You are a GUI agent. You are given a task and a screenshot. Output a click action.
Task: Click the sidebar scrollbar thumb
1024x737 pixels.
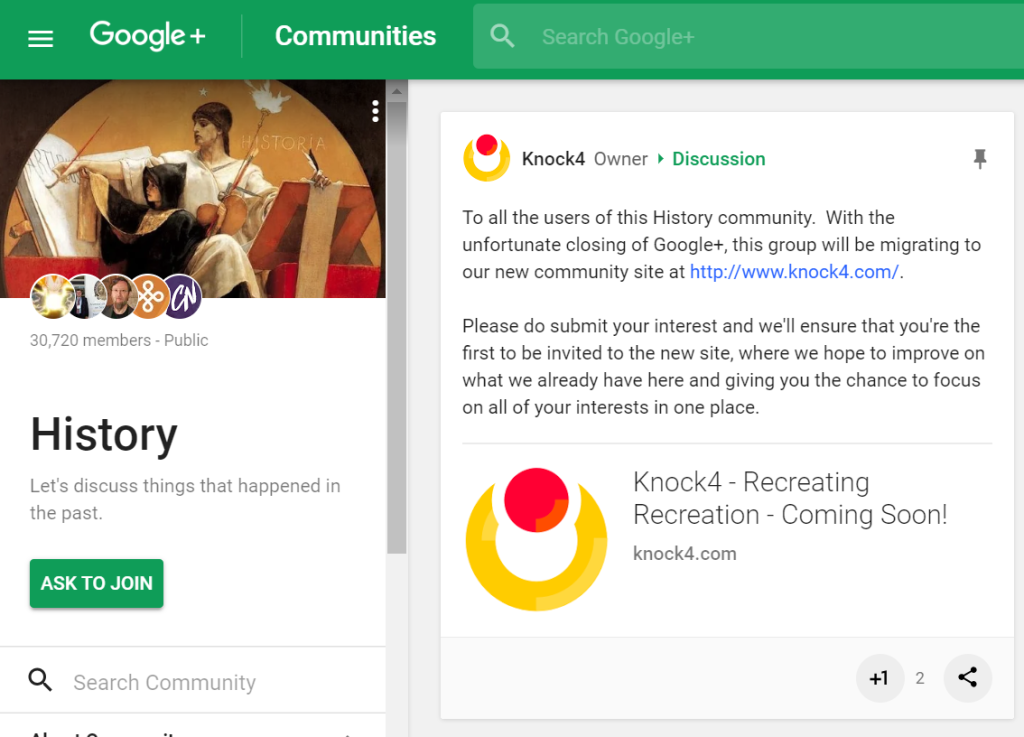(x=396, y=326)
